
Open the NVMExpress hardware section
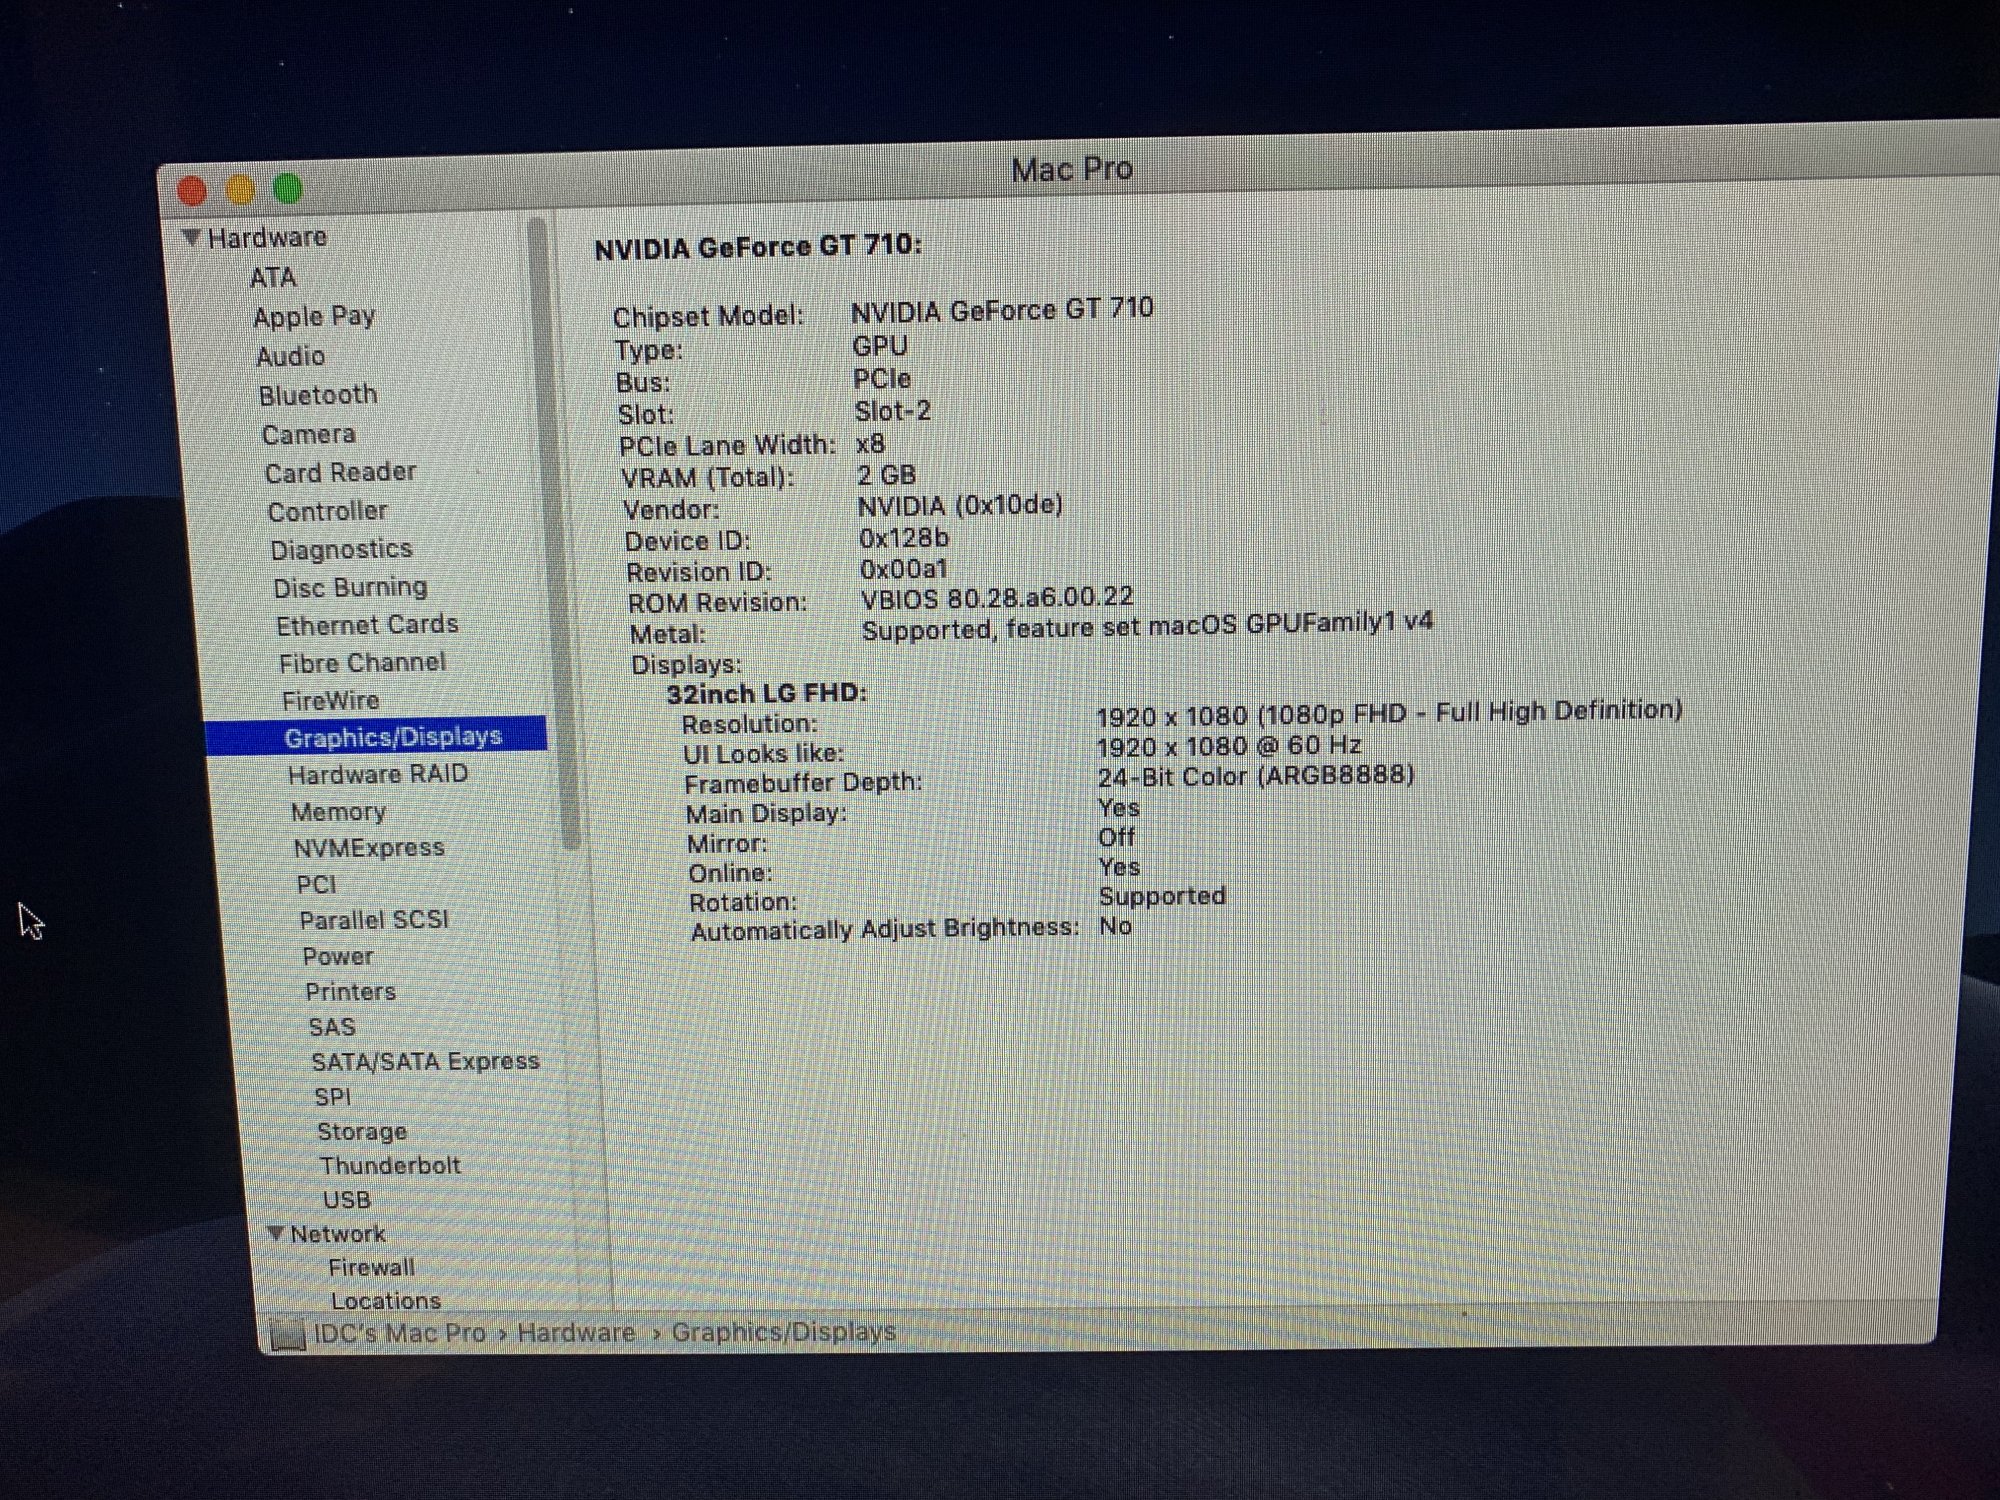[x=368, y=848]
